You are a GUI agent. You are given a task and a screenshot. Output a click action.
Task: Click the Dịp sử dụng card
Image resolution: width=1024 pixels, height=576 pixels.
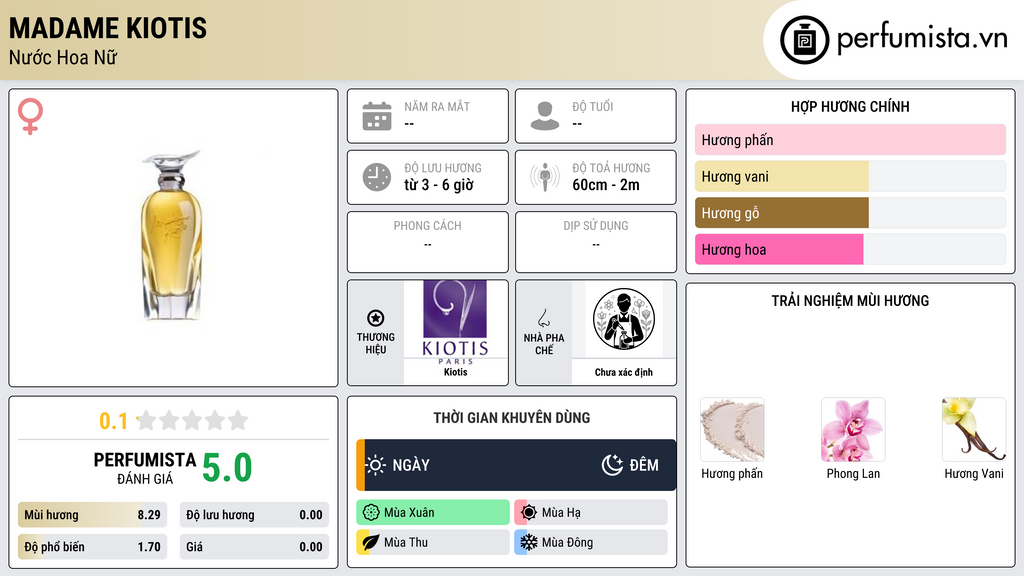click(596, 242)
